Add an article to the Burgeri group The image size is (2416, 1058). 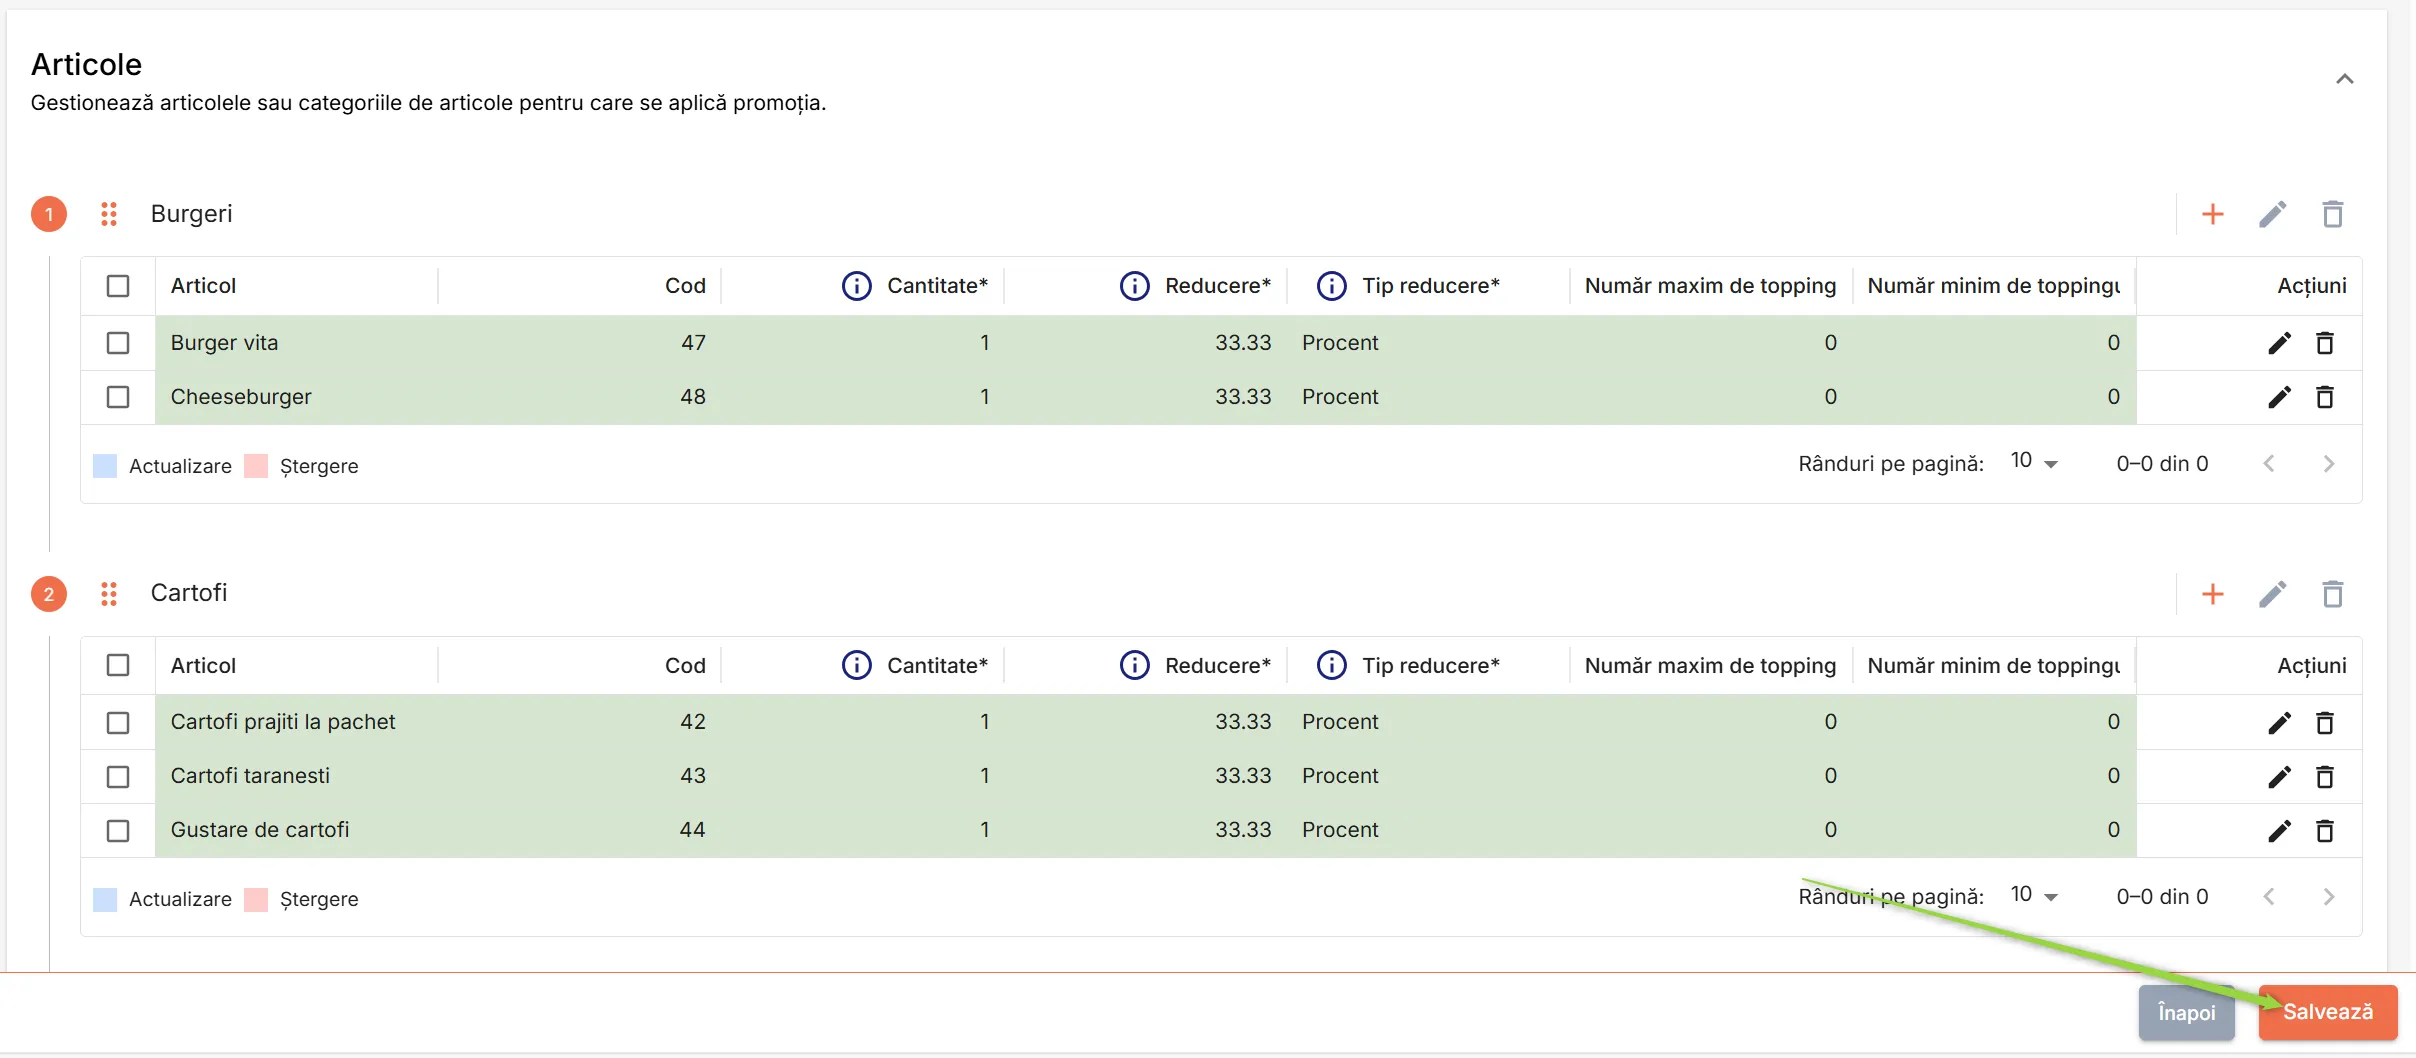[x=2213, y=214]
